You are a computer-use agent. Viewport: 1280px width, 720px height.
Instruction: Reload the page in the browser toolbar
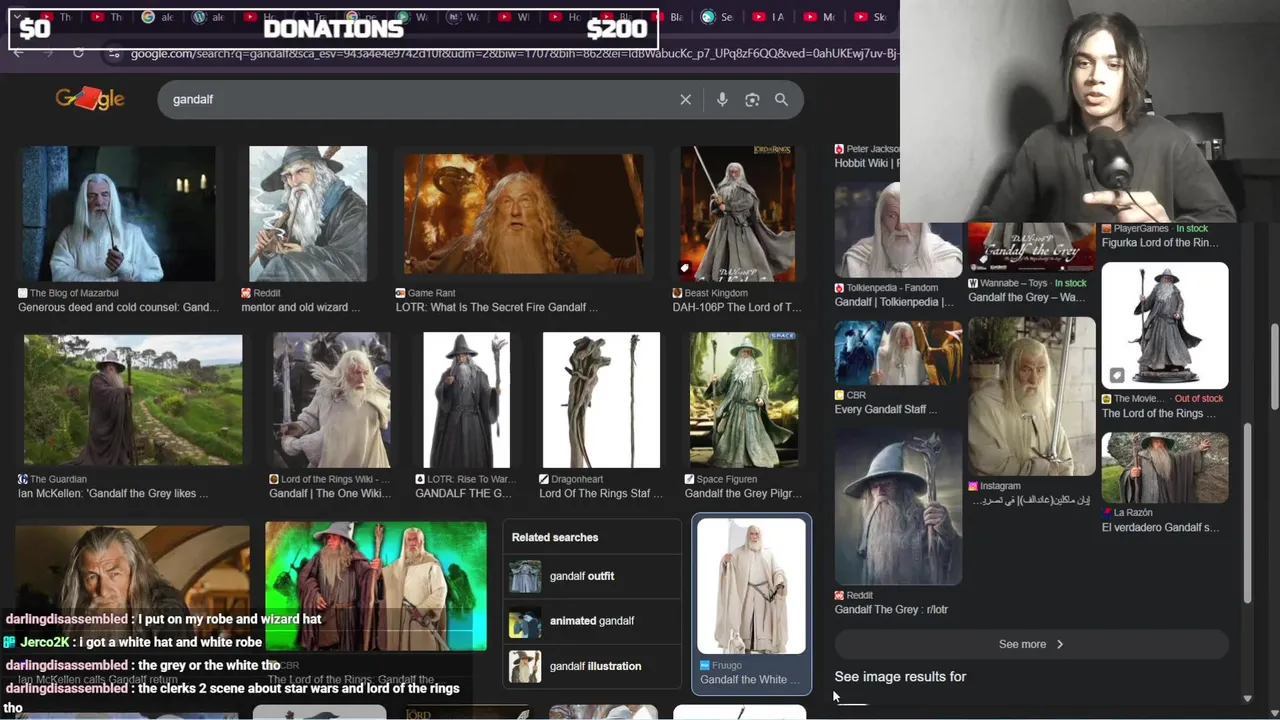coord(78,53)
